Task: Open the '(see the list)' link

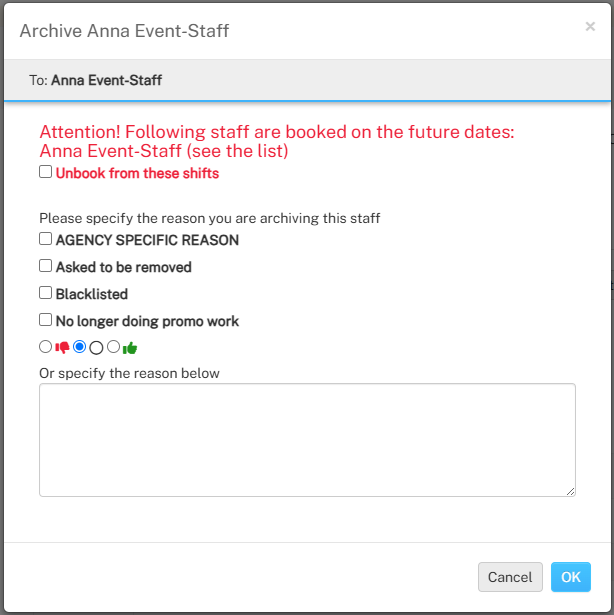Action: point(242,151)
